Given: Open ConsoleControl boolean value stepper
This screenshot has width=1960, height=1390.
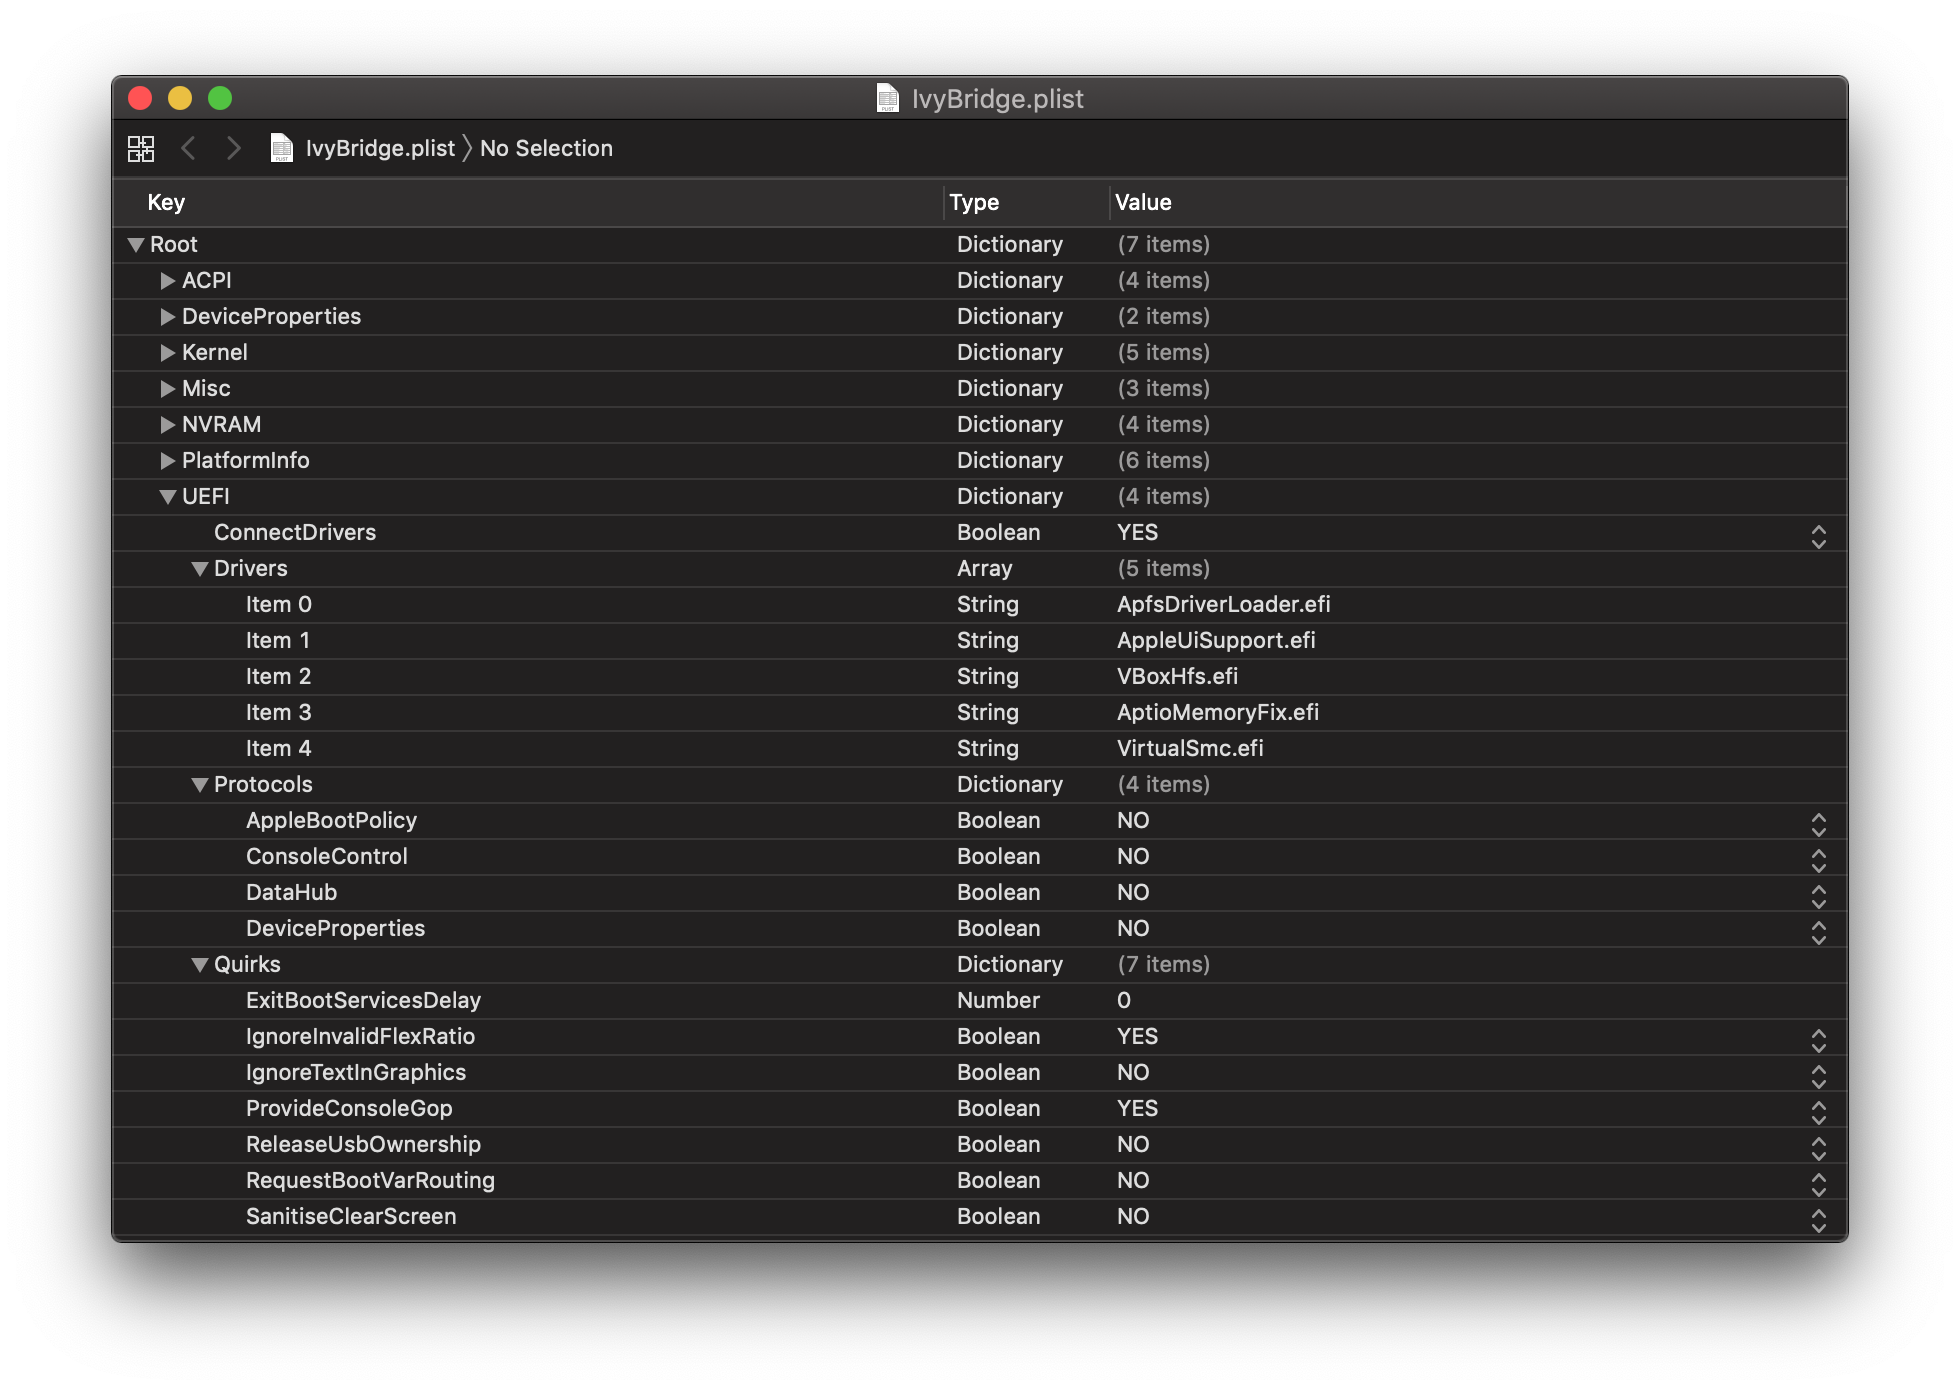Looking at the screenshot, I should pyautogui.click(x=1819, y=861).
